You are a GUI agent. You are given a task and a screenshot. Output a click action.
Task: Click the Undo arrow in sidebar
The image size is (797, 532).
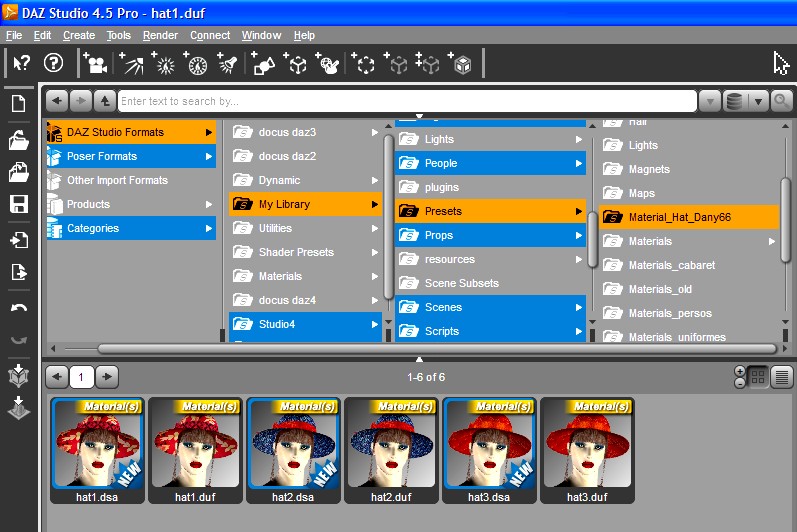click(x=19, y=308)
